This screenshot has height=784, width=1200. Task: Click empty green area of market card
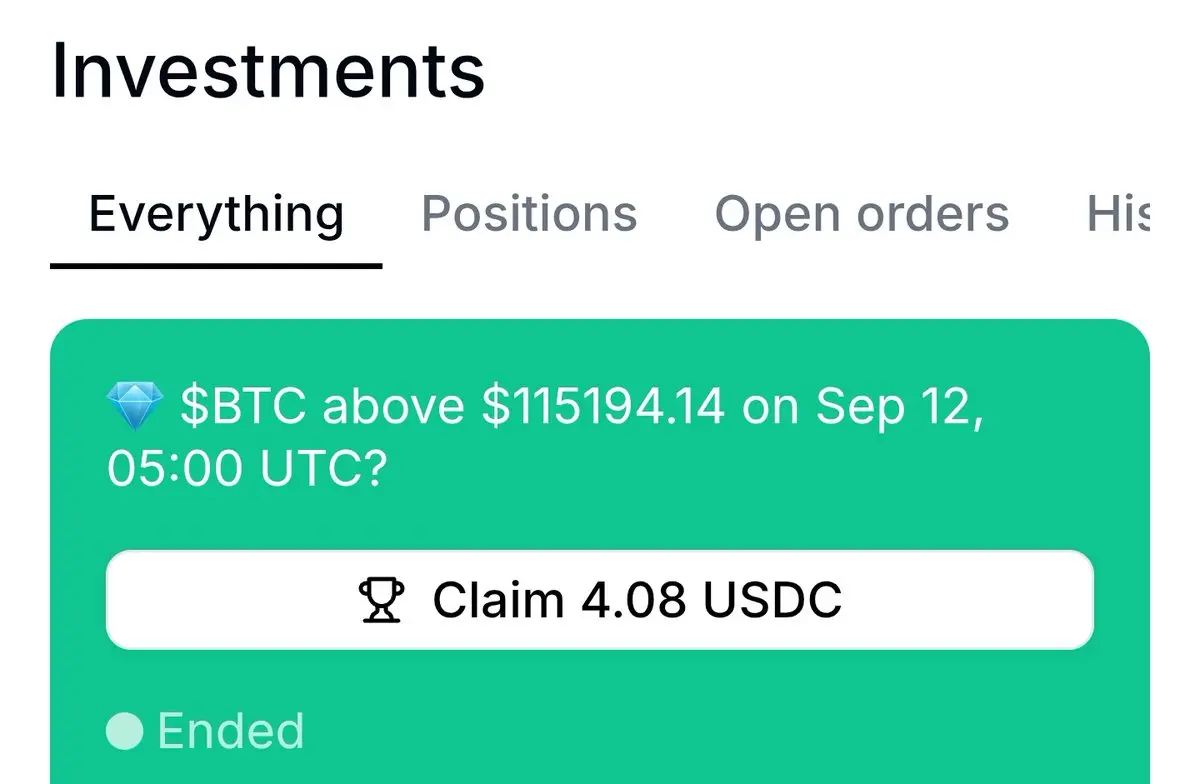tap(700, 720)
